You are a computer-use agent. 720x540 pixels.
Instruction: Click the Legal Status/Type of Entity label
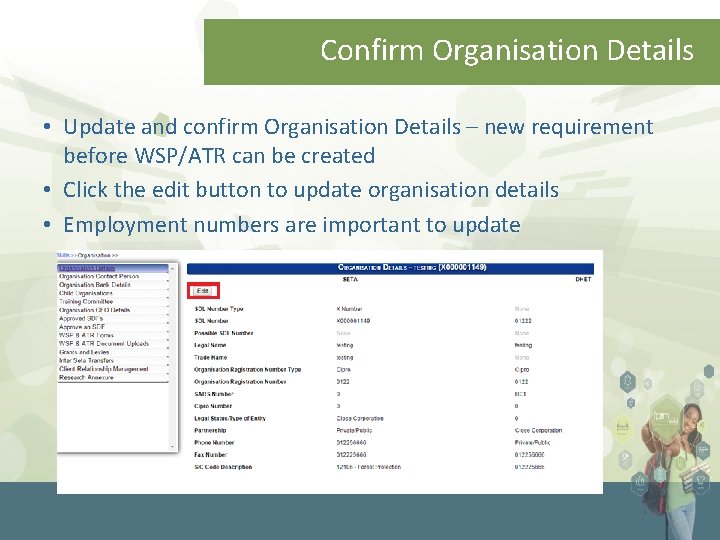tap(230, 418)
